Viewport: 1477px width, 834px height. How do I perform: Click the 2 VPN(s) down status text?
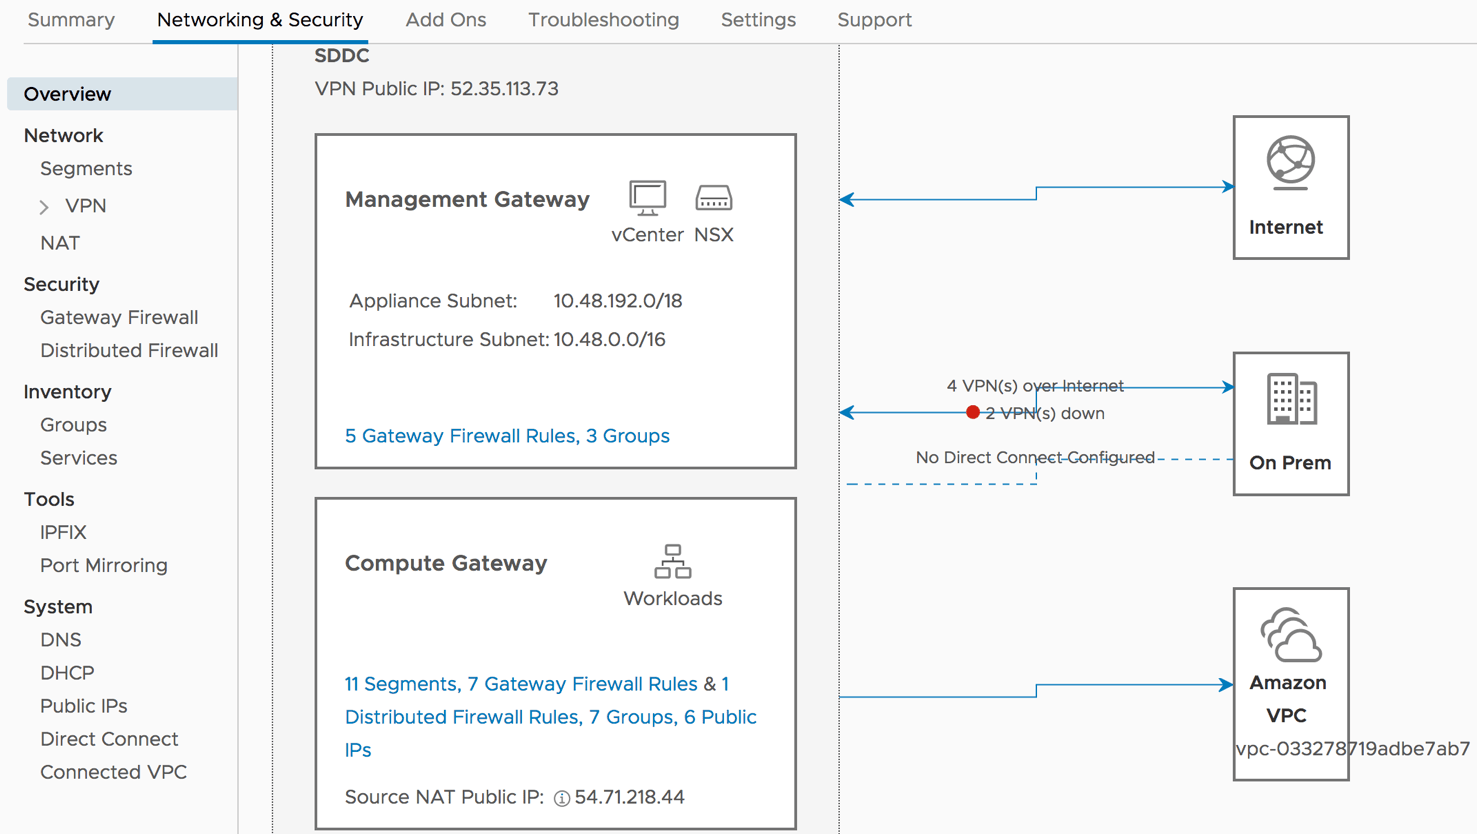pos(1045,413)
